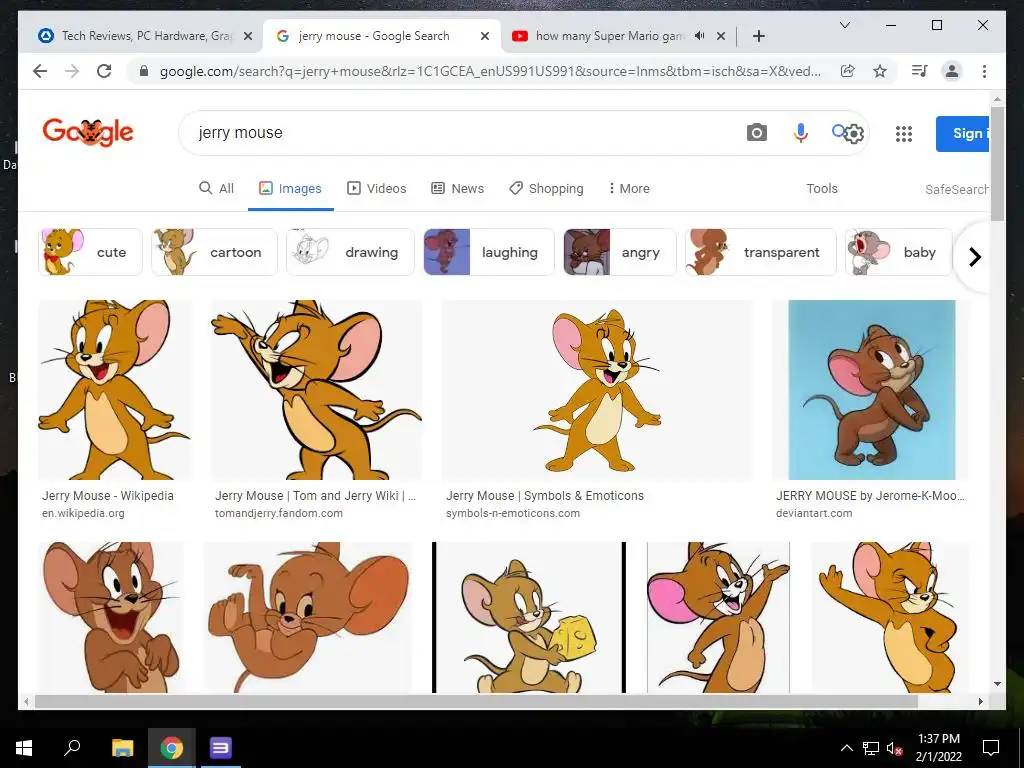Open File Explorer from the taskbar
This screenshot has height=768, width=1024.
coord(122,748)
